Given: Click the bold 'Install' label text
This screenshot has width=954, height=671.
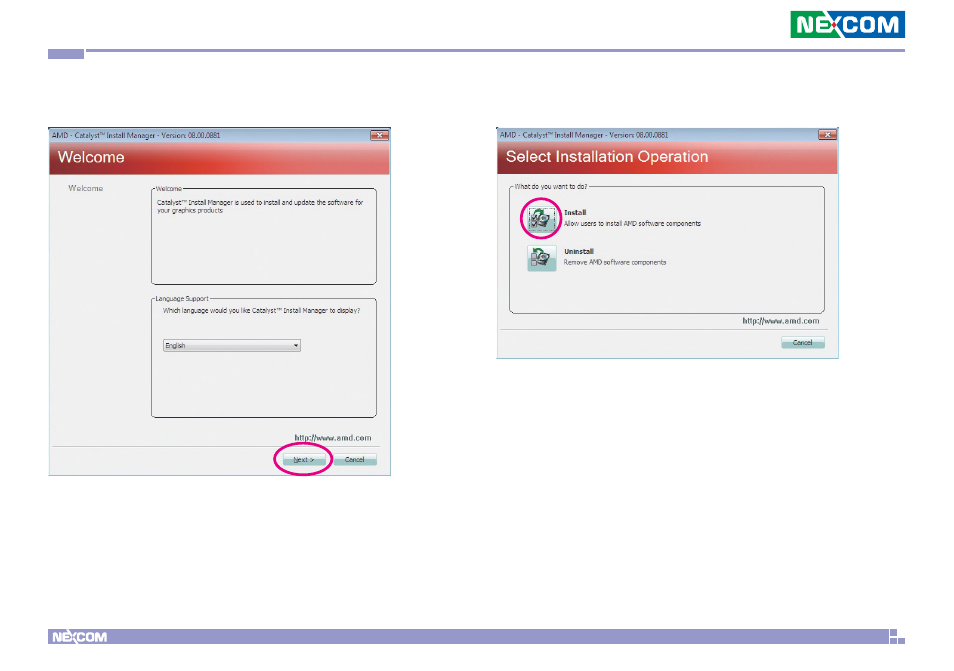Looking at the screenshot, I should click(x=575, y=212).
